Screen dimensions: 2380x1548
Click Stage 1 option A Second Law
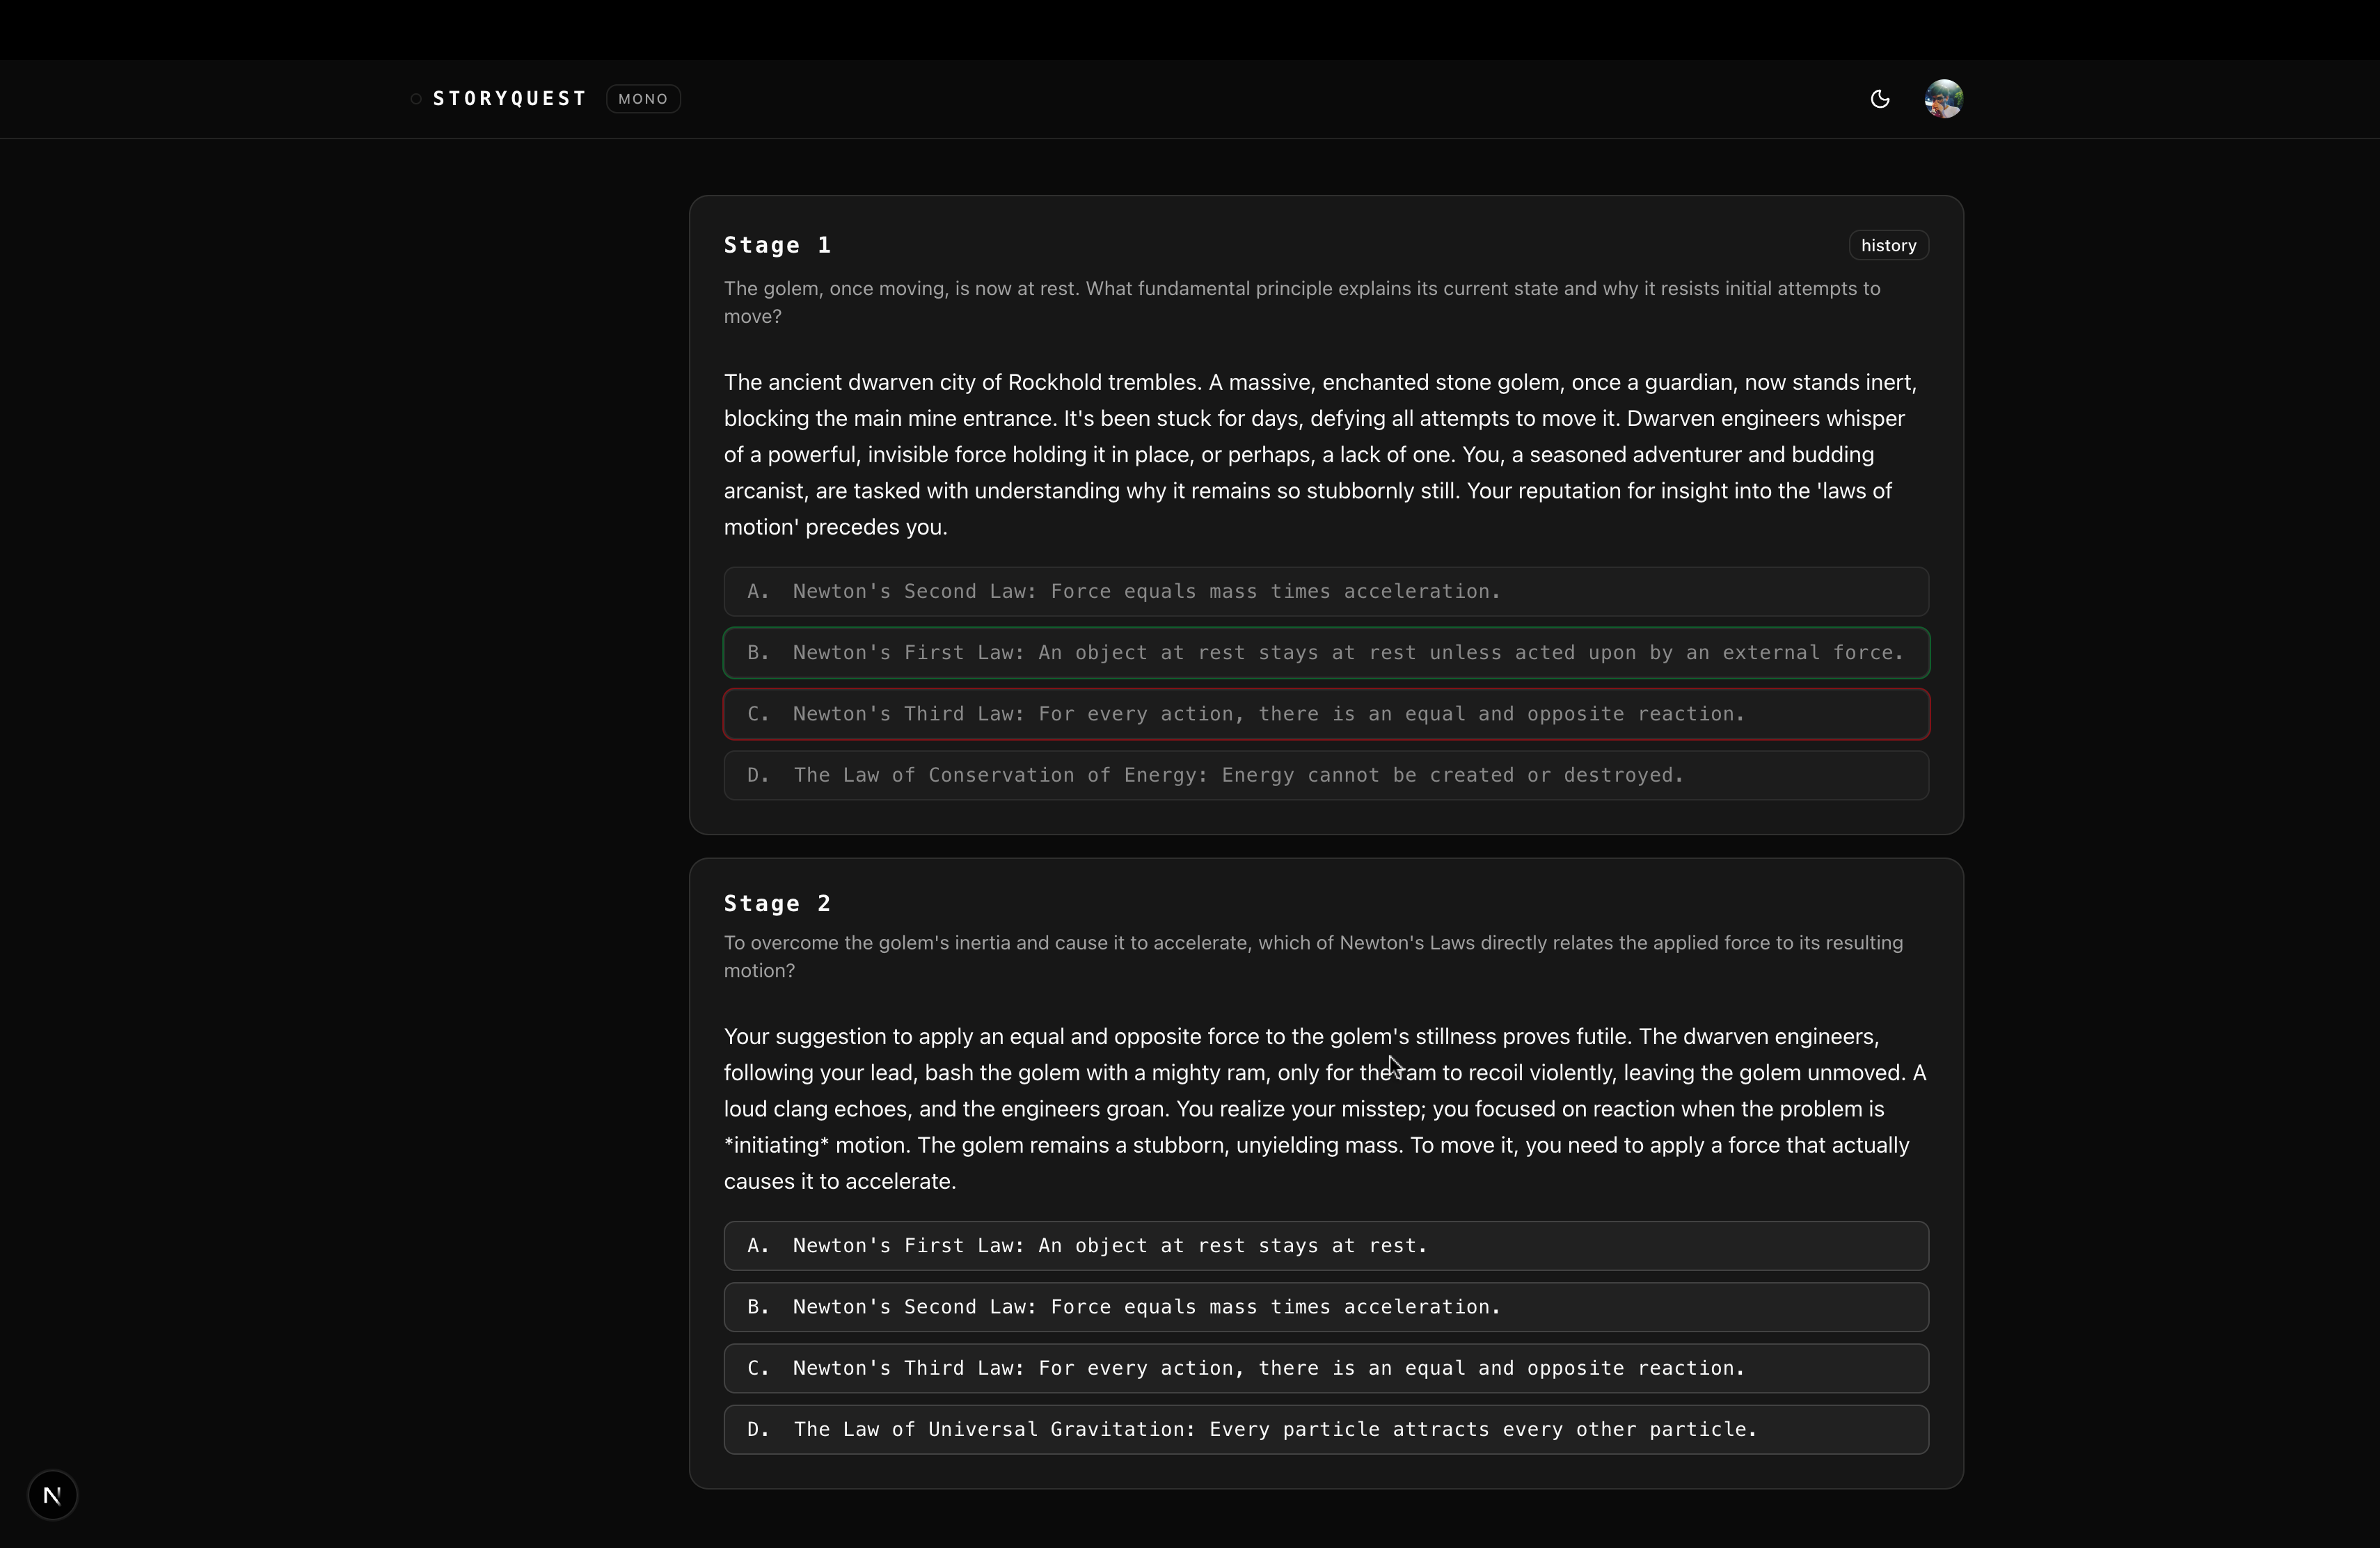coord(1325,592)
